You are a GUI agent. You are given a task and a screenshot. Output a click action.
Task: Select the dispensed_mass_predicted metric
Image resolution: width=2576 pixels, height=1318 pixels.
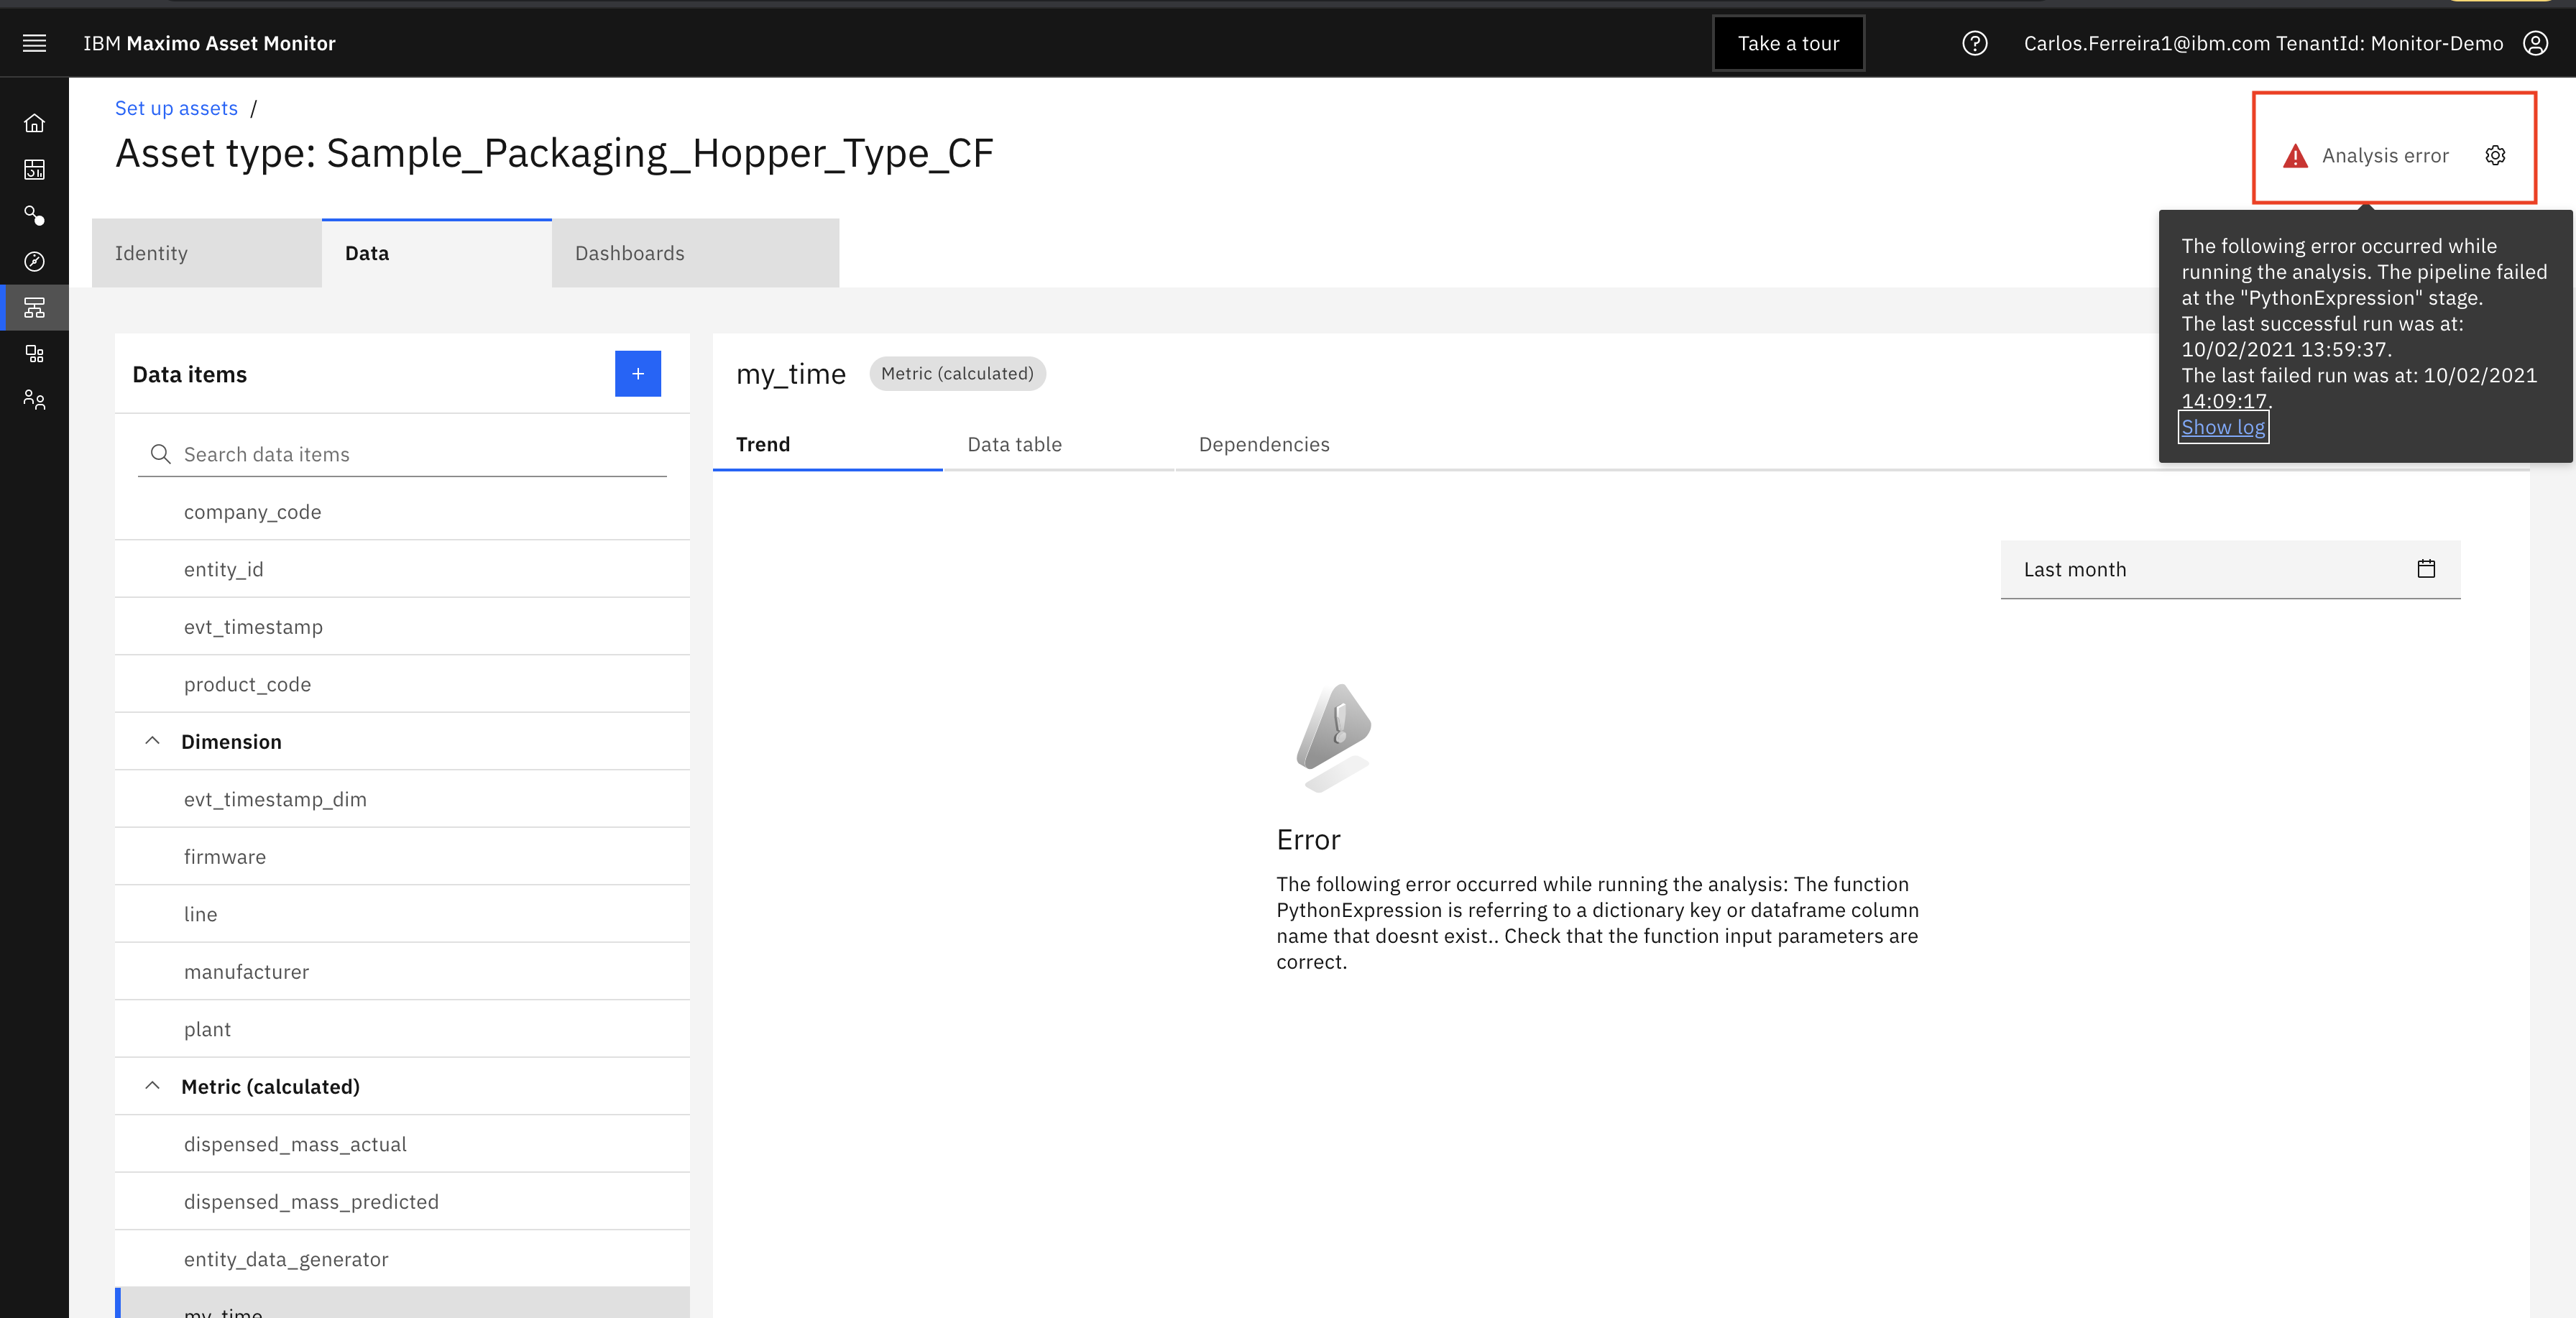(x=402, y=1201)
